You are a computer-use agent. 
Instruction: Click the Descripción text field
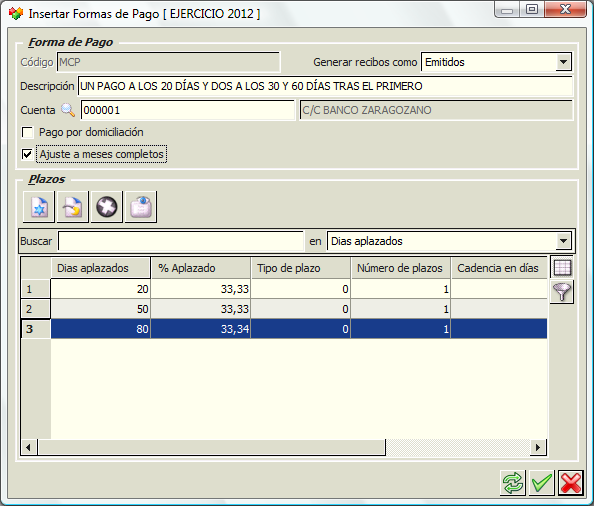point(325,86)
